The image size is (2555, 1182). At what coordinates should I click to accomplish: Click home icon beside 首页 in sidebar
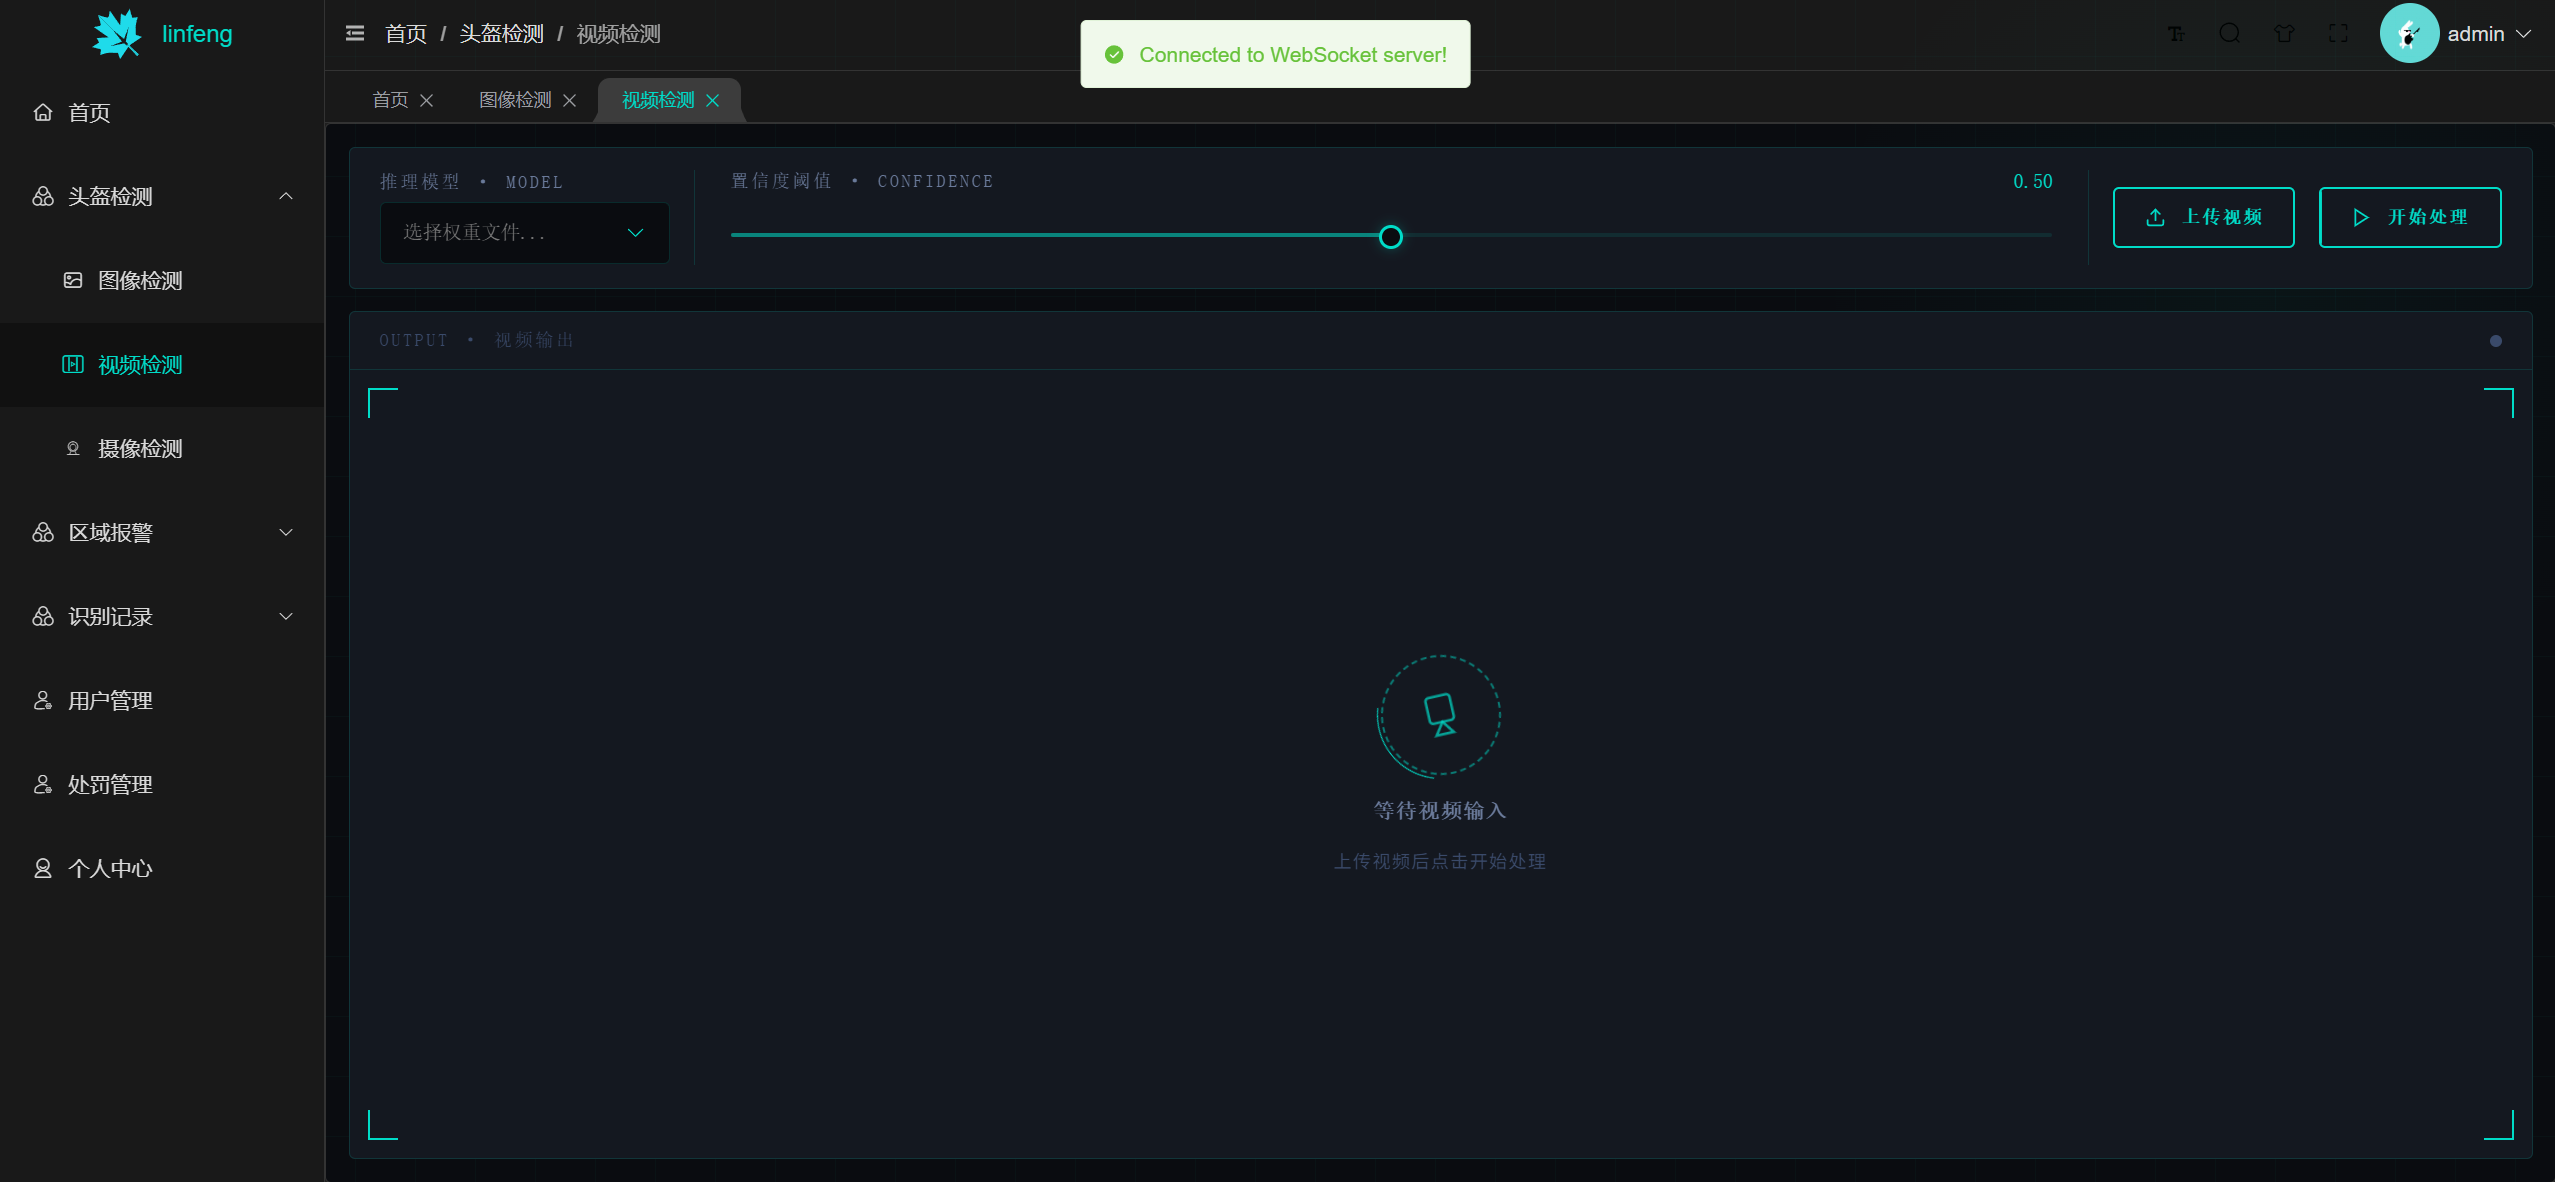tap(43, 112)
